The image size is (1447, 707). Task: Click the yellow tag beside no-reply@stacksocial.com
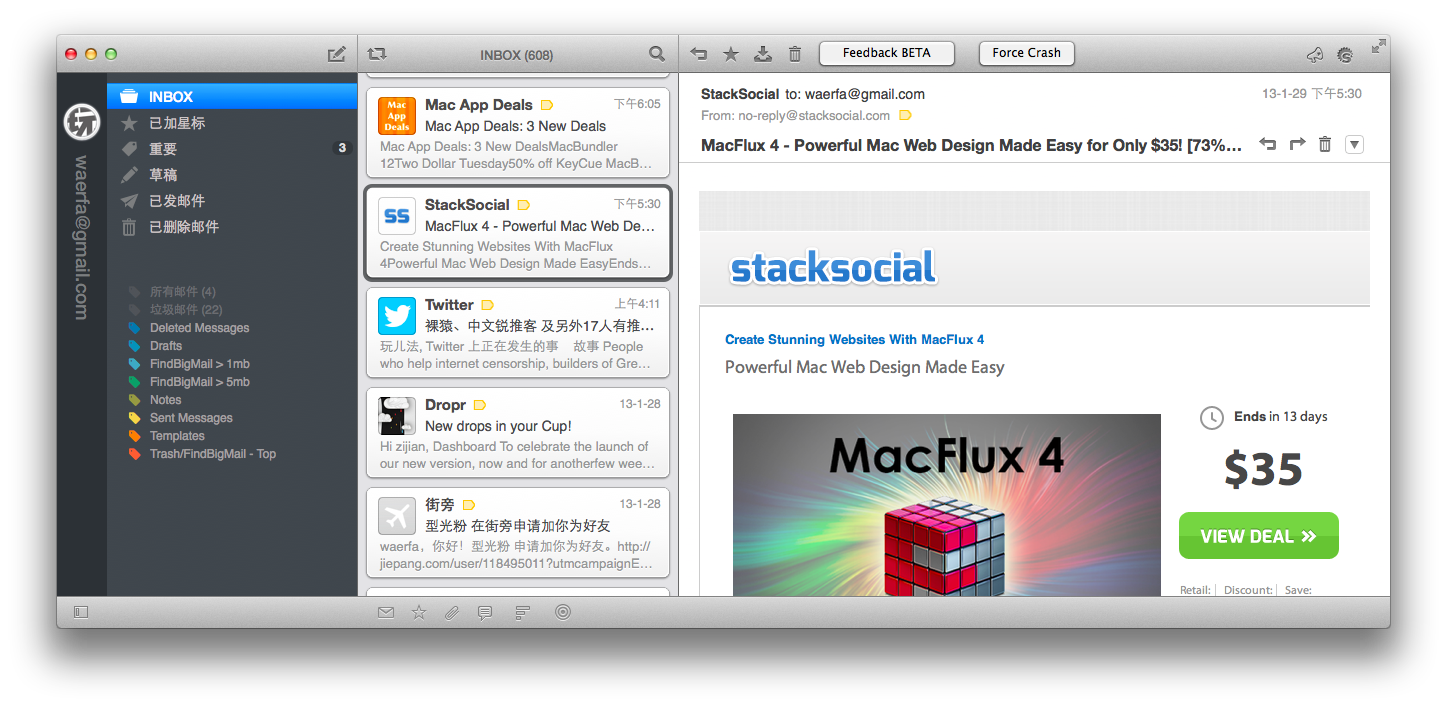point(905,115)
